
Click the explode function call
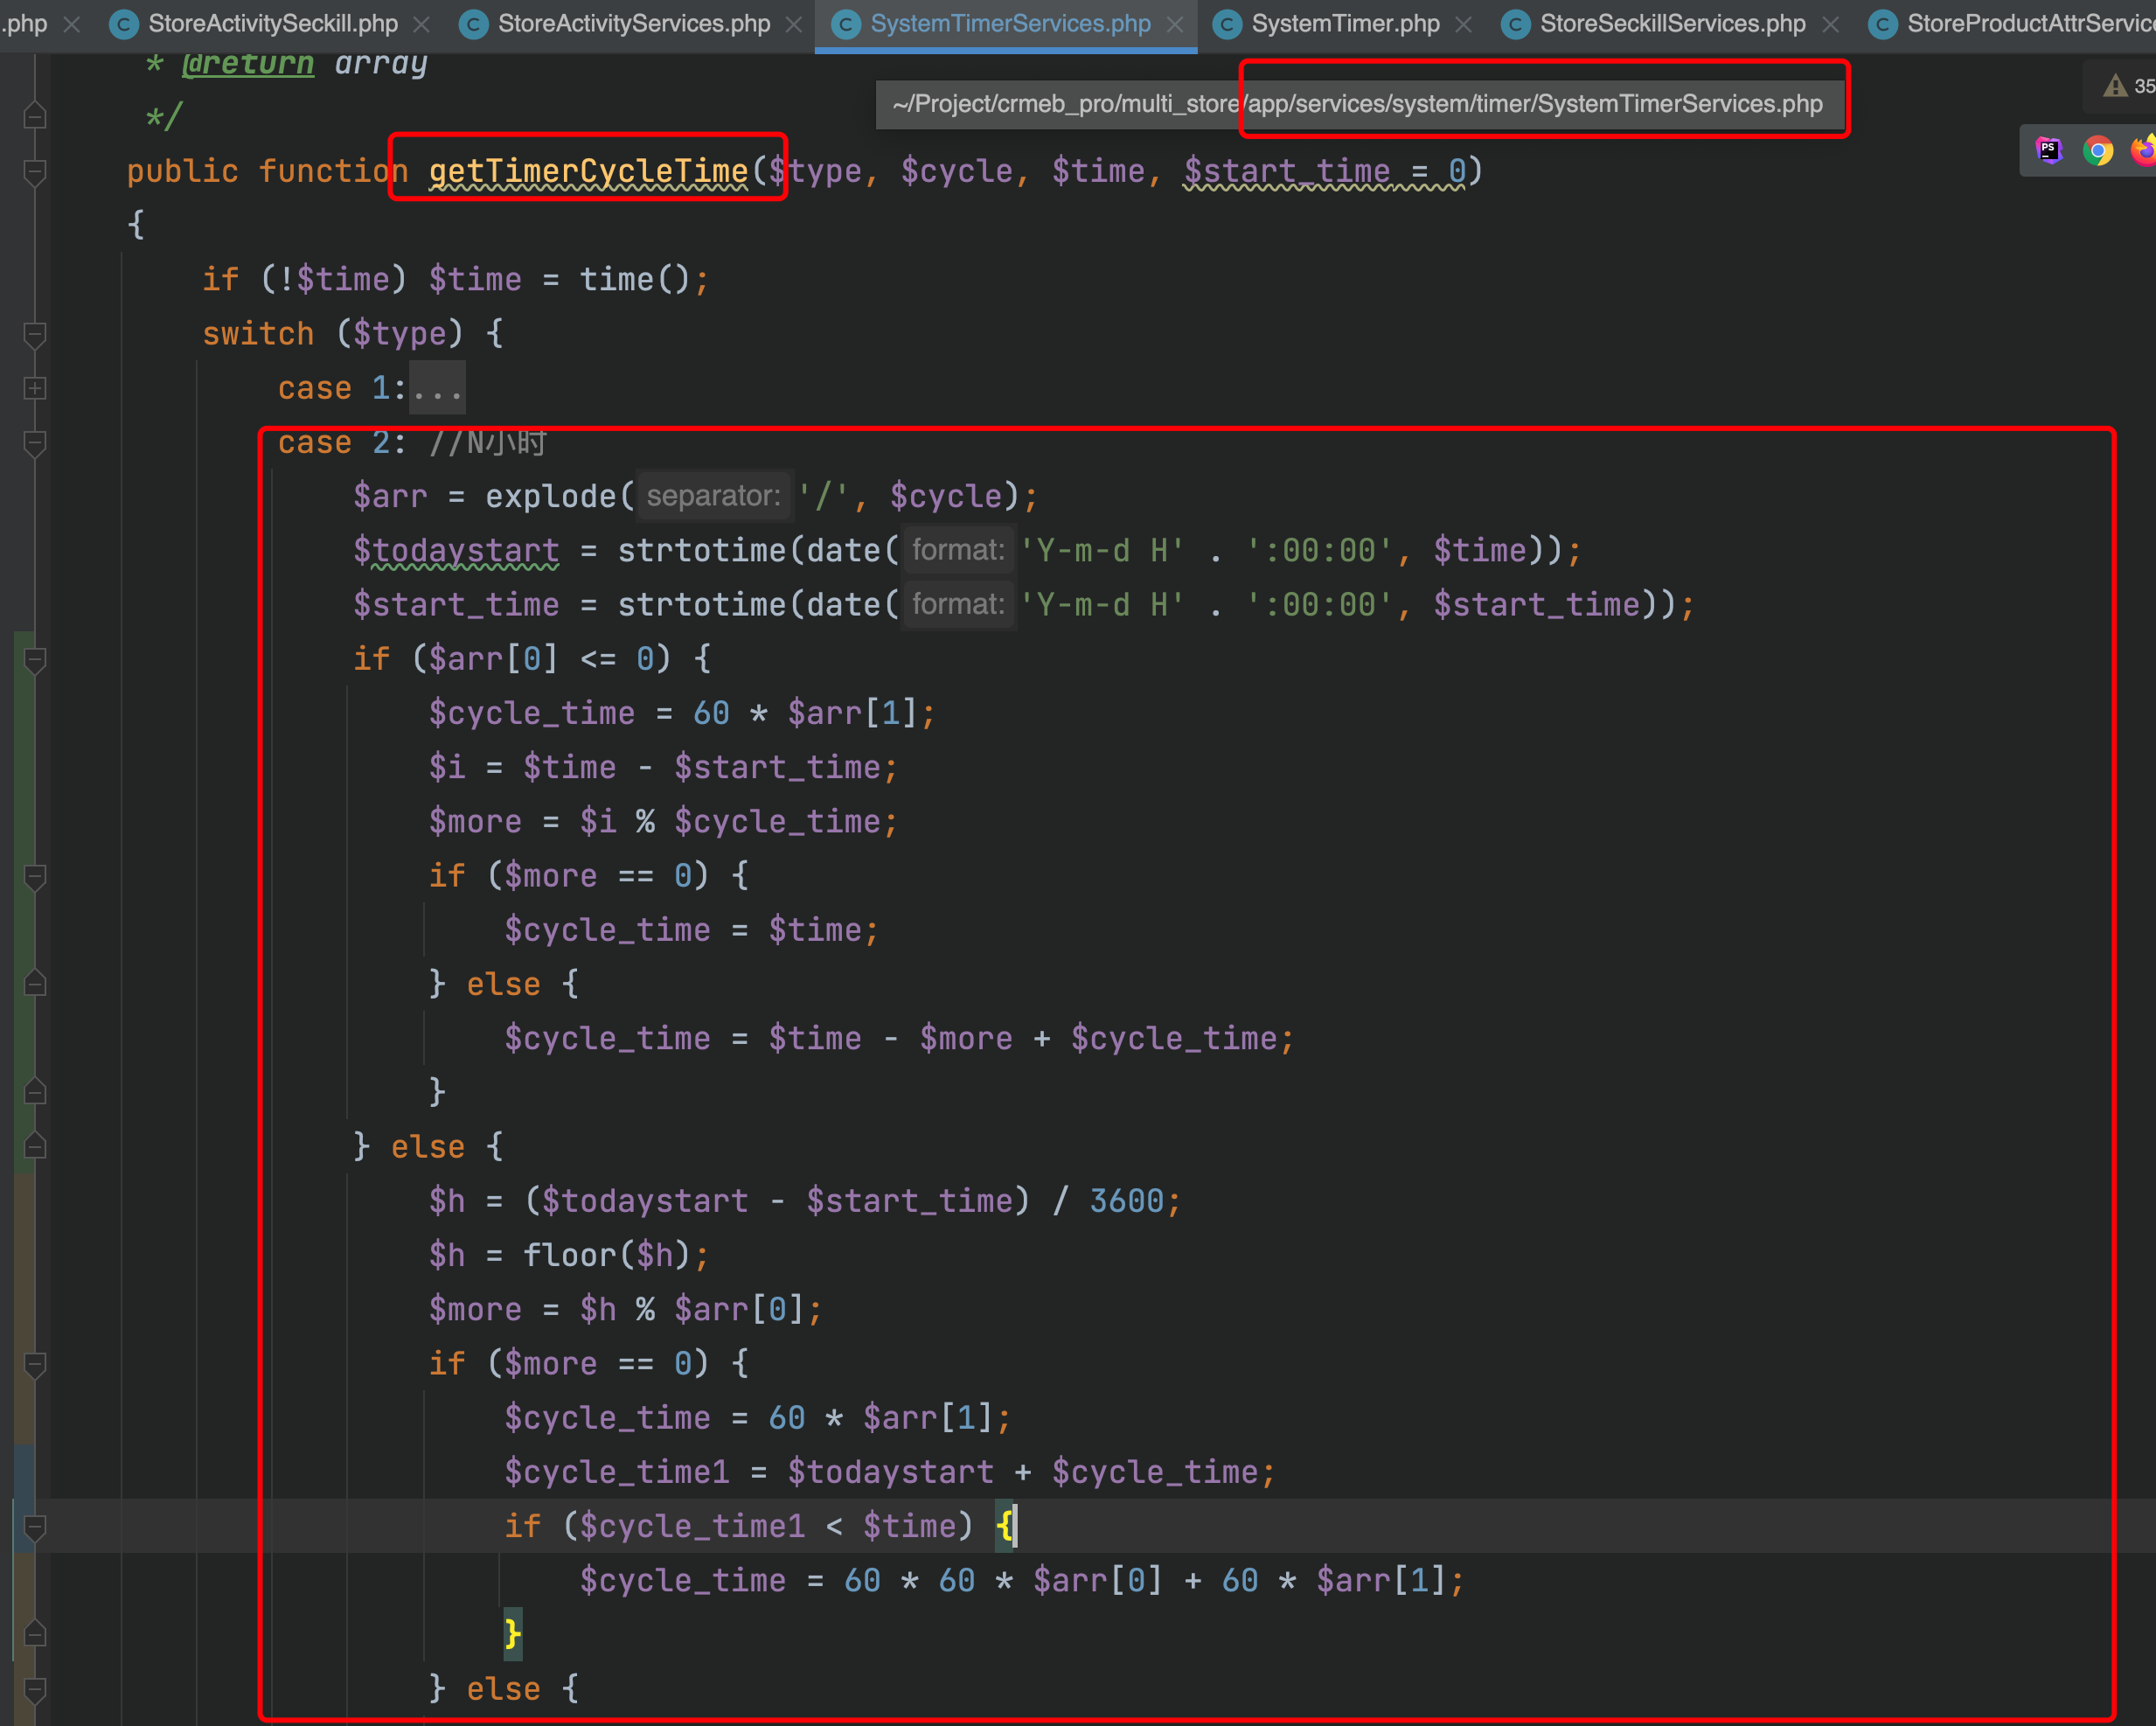click(551, 496)
